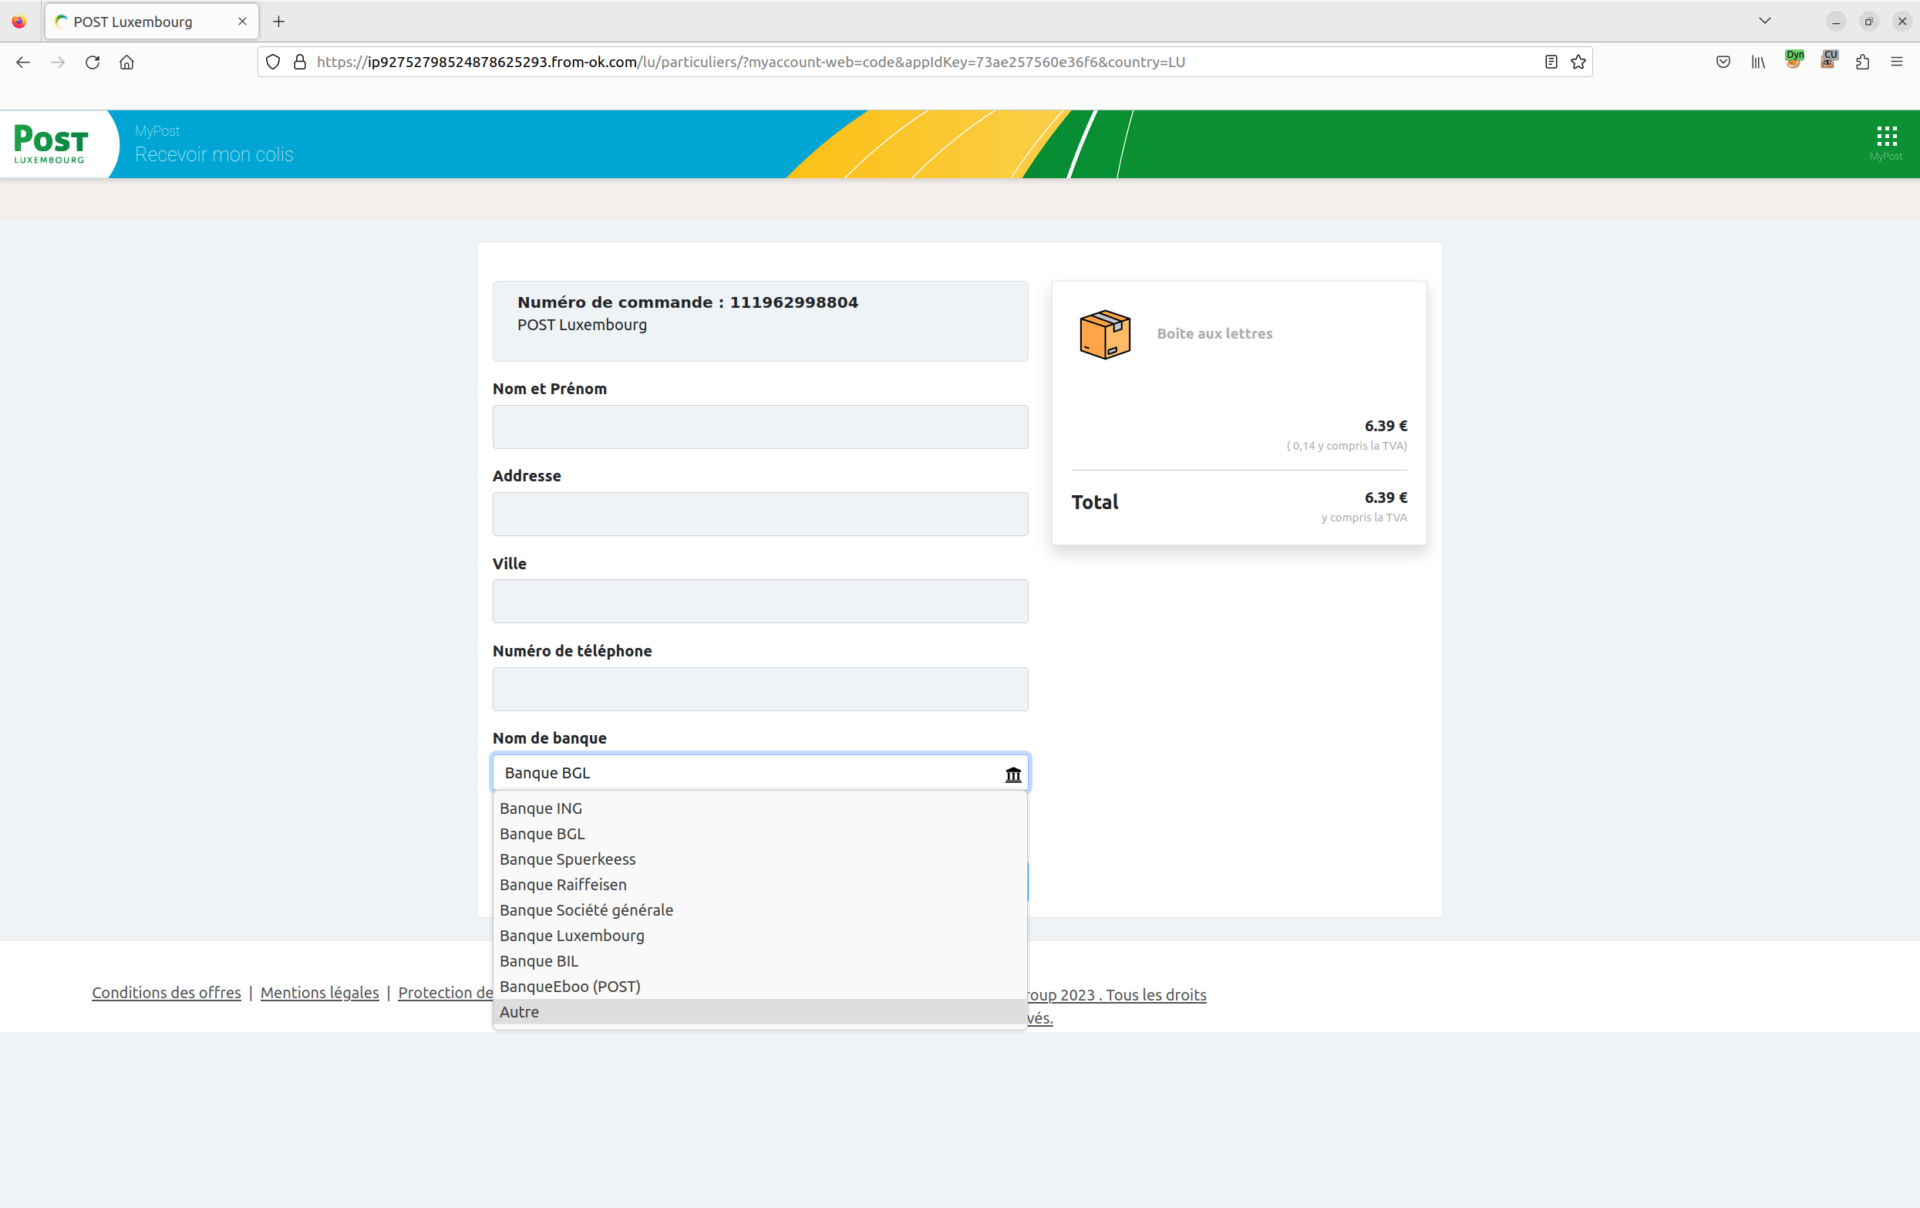Open a new browser tab
Image resolution: width=1920 pixels, height=1208 pixels.
tap(279, 21)
